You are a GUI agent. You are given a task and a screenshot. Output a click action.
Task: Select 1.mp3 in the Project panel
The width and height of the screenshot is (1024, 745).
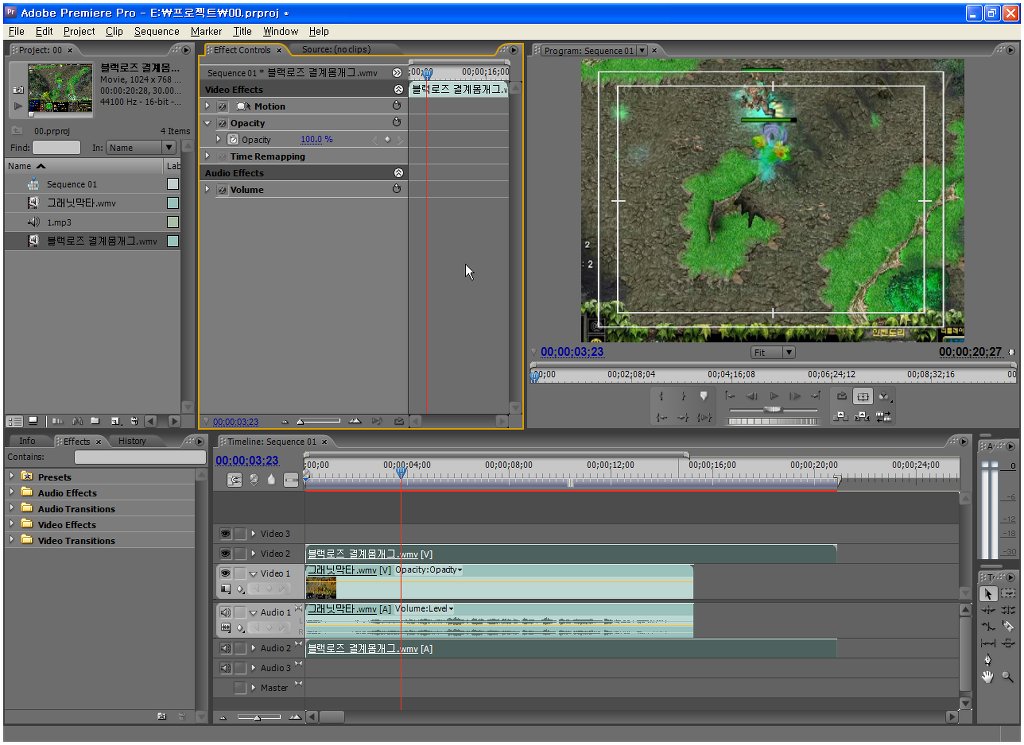60,222
